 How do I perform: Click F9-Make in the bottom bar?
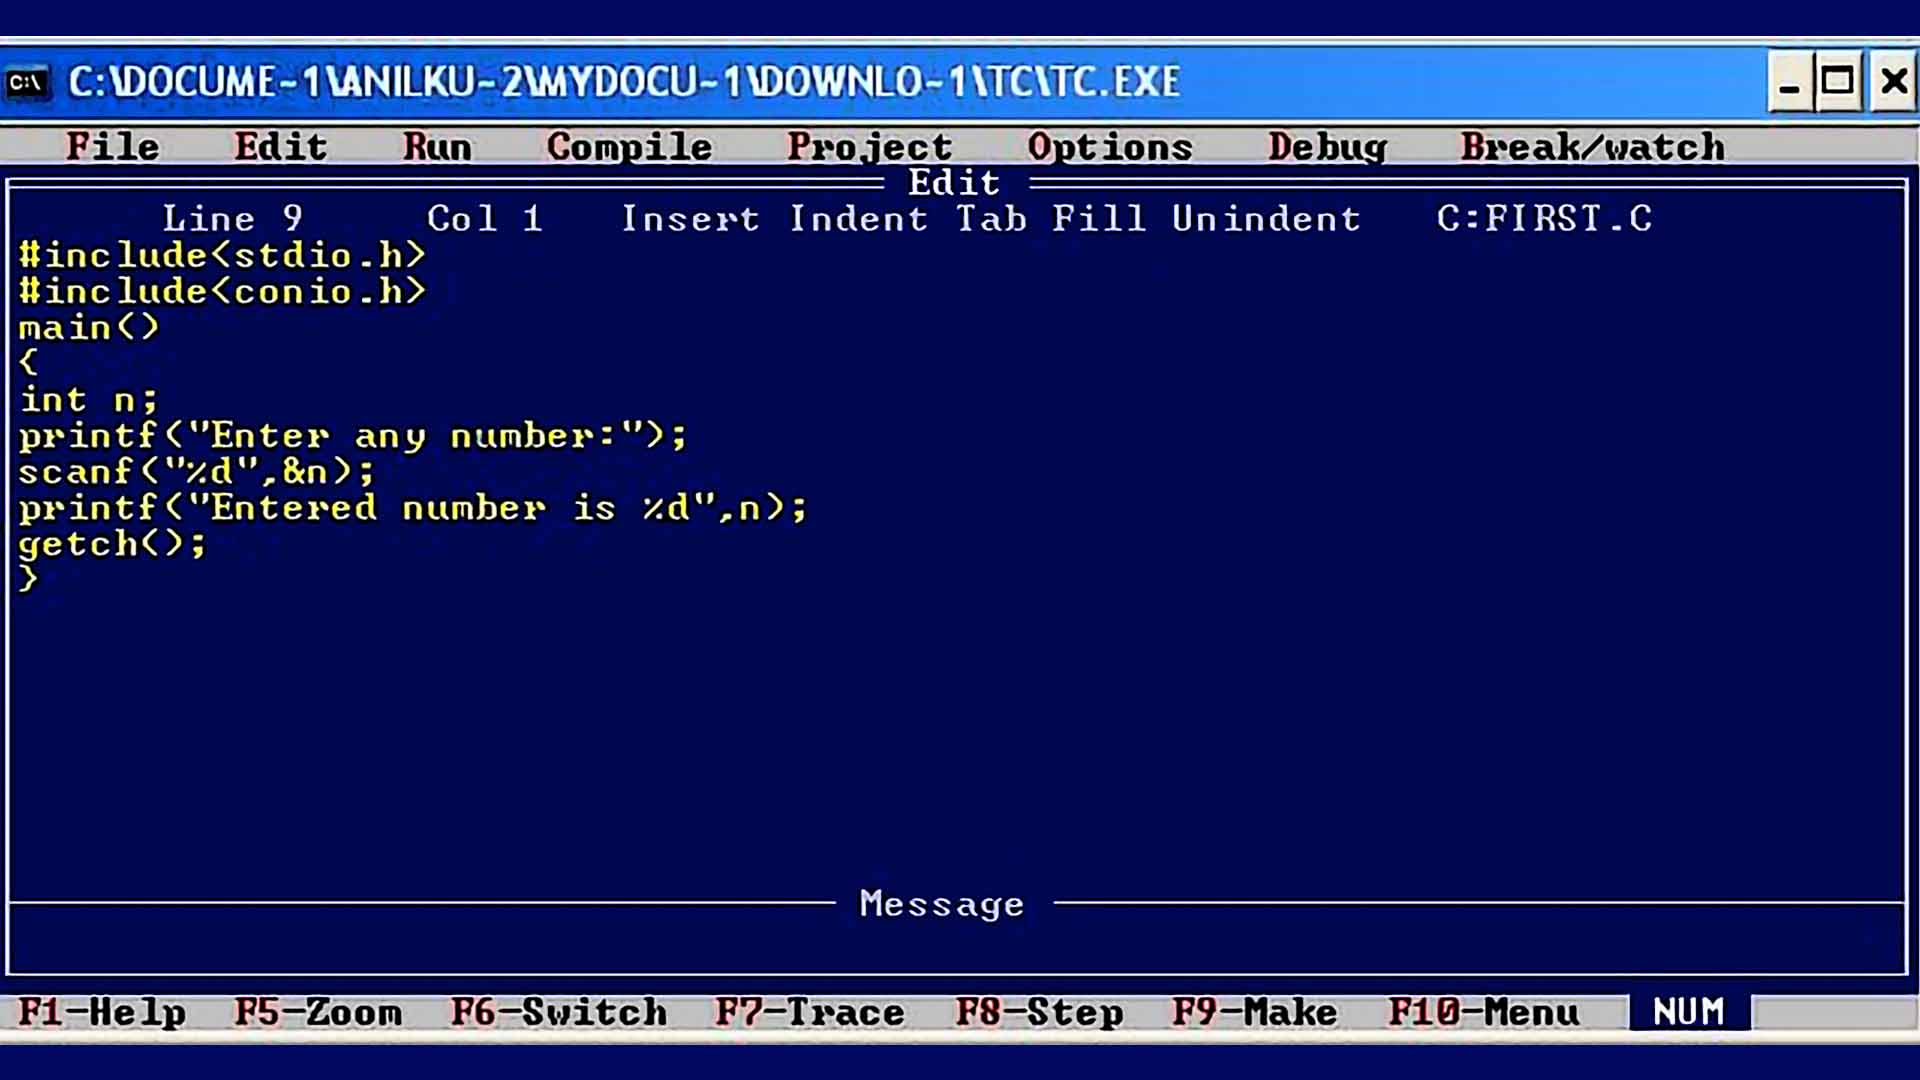pos(1255,1012)
